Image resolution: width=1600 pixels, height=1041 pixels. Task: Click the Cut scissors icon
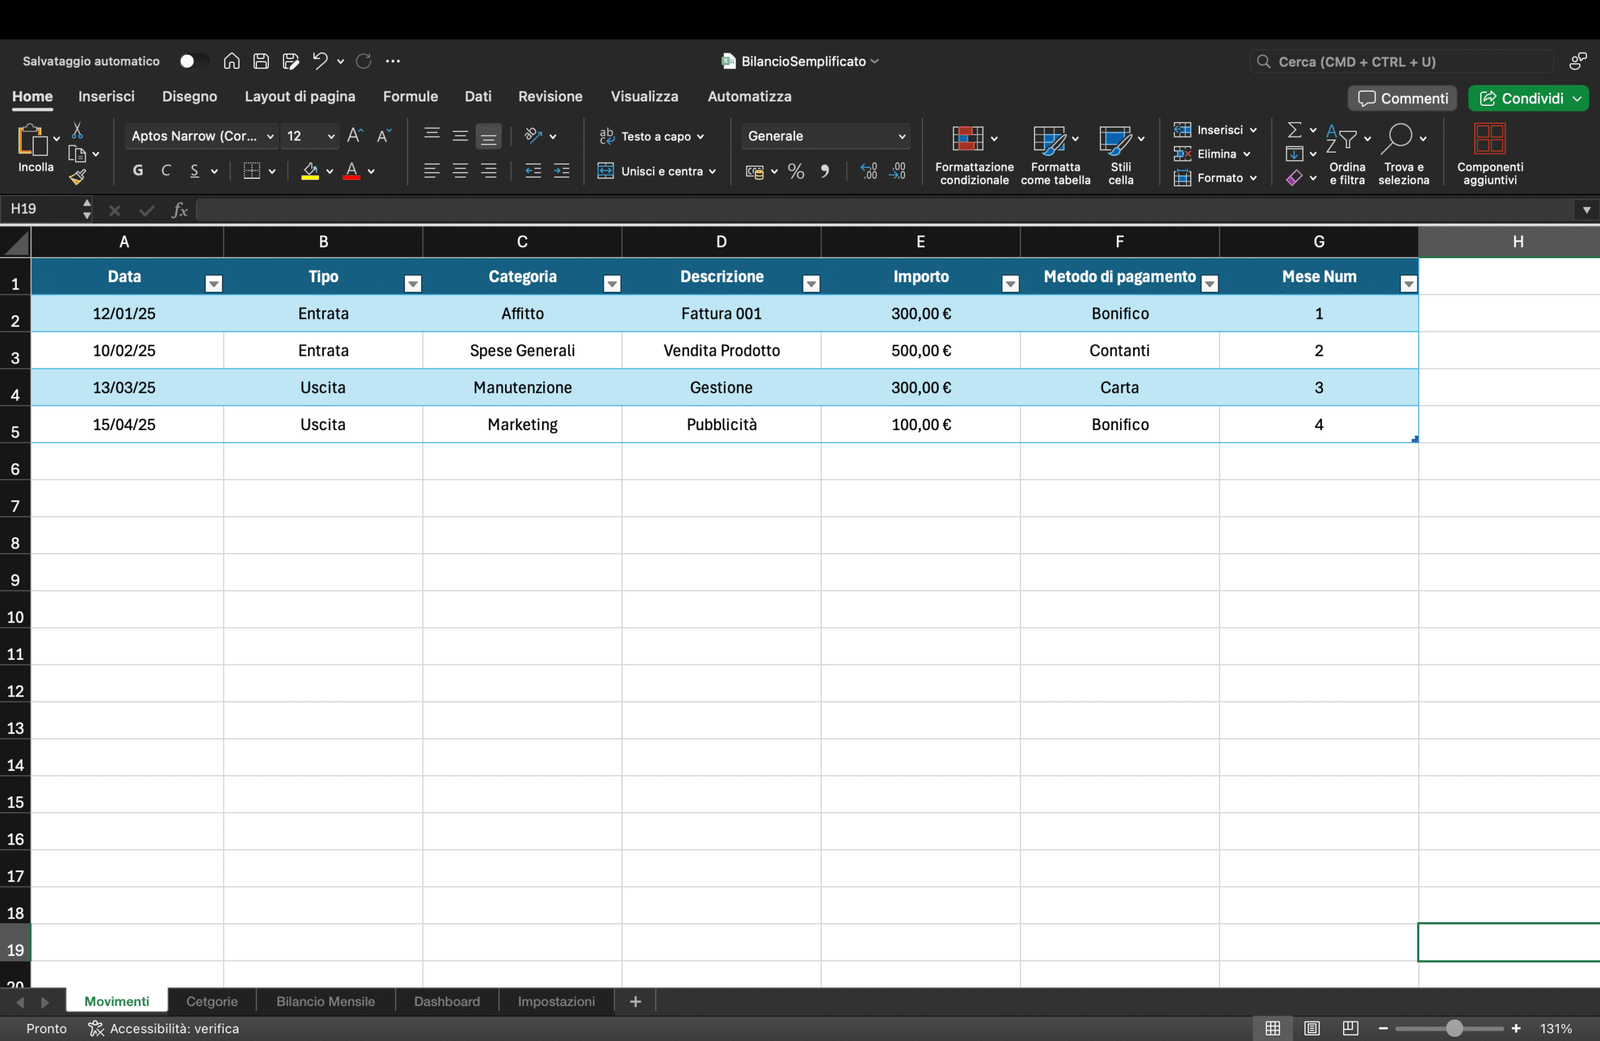77,131
